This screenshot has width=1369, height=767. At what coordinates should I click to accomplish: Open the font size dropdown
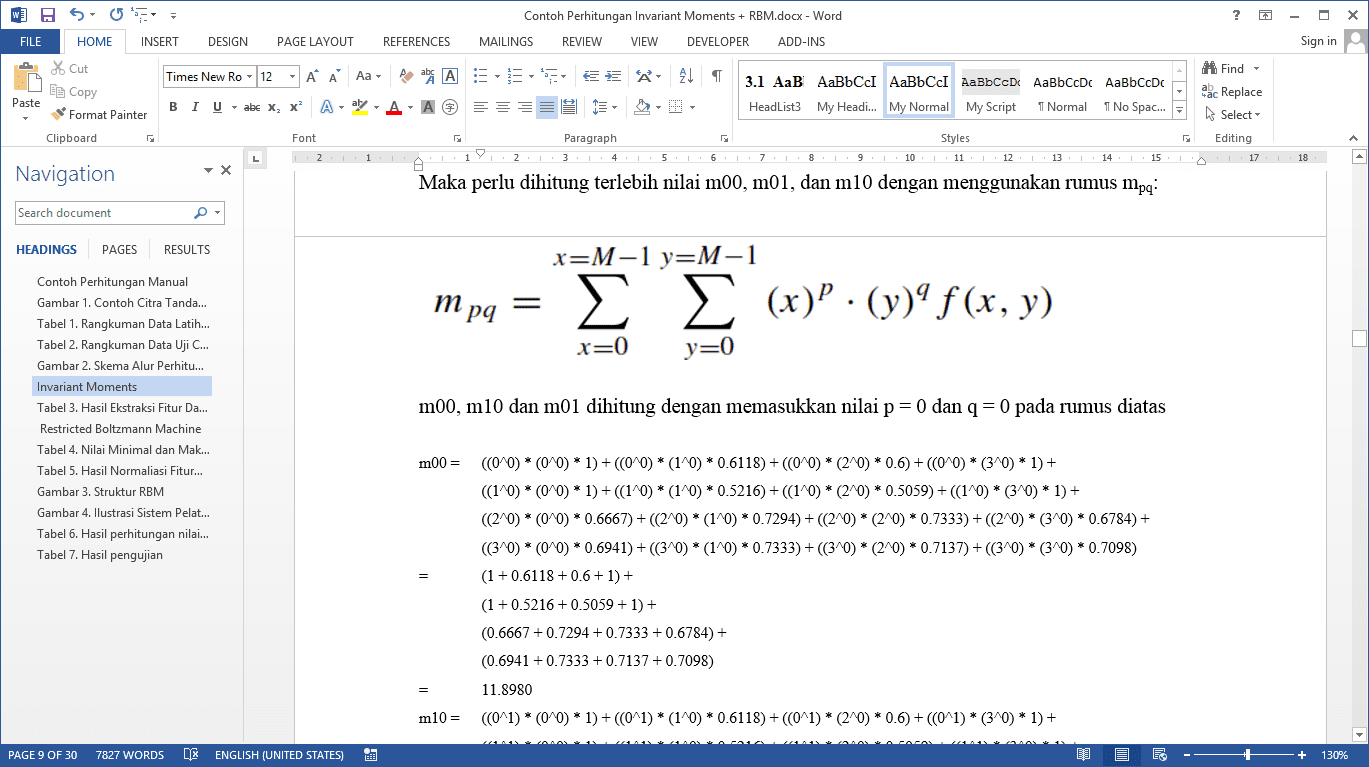point(292,77)
